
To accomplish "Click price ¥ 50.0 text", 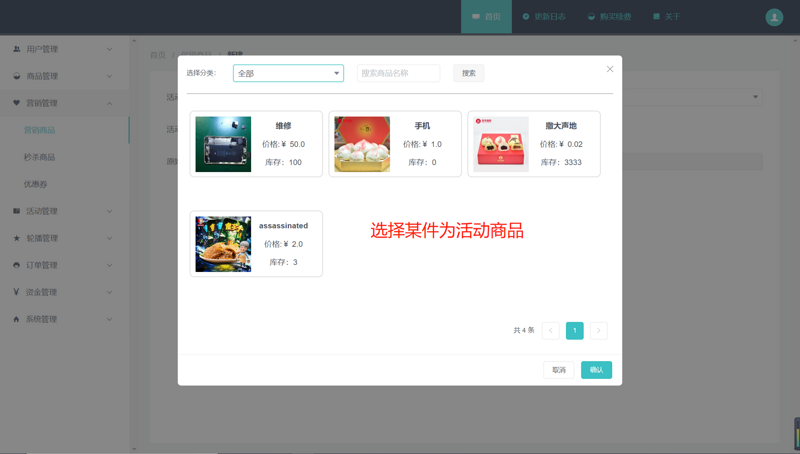I will (283, 144).
